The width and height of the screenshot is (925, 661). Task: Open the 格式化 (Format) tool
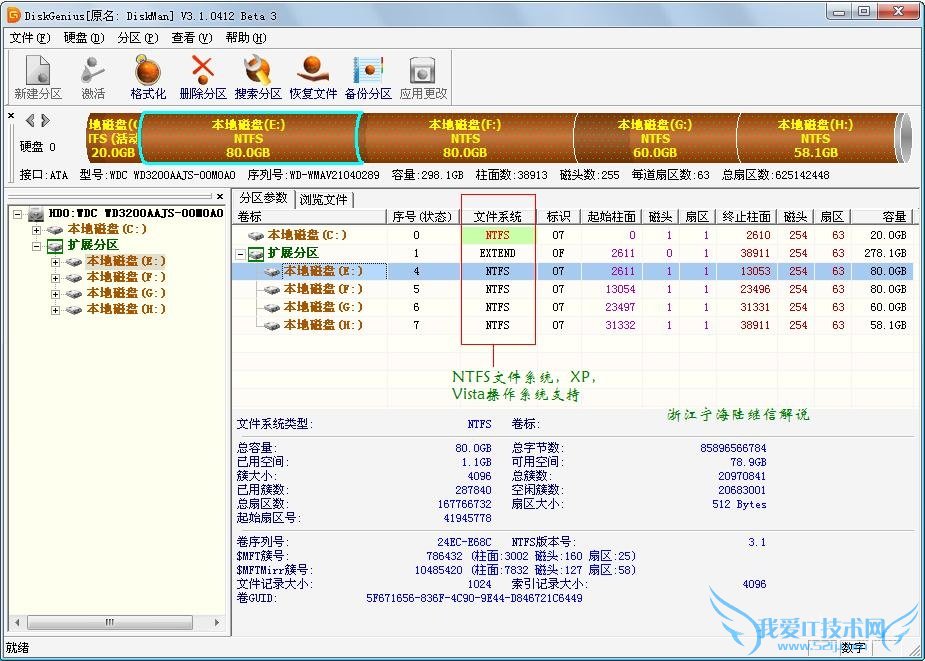point(147,77)
